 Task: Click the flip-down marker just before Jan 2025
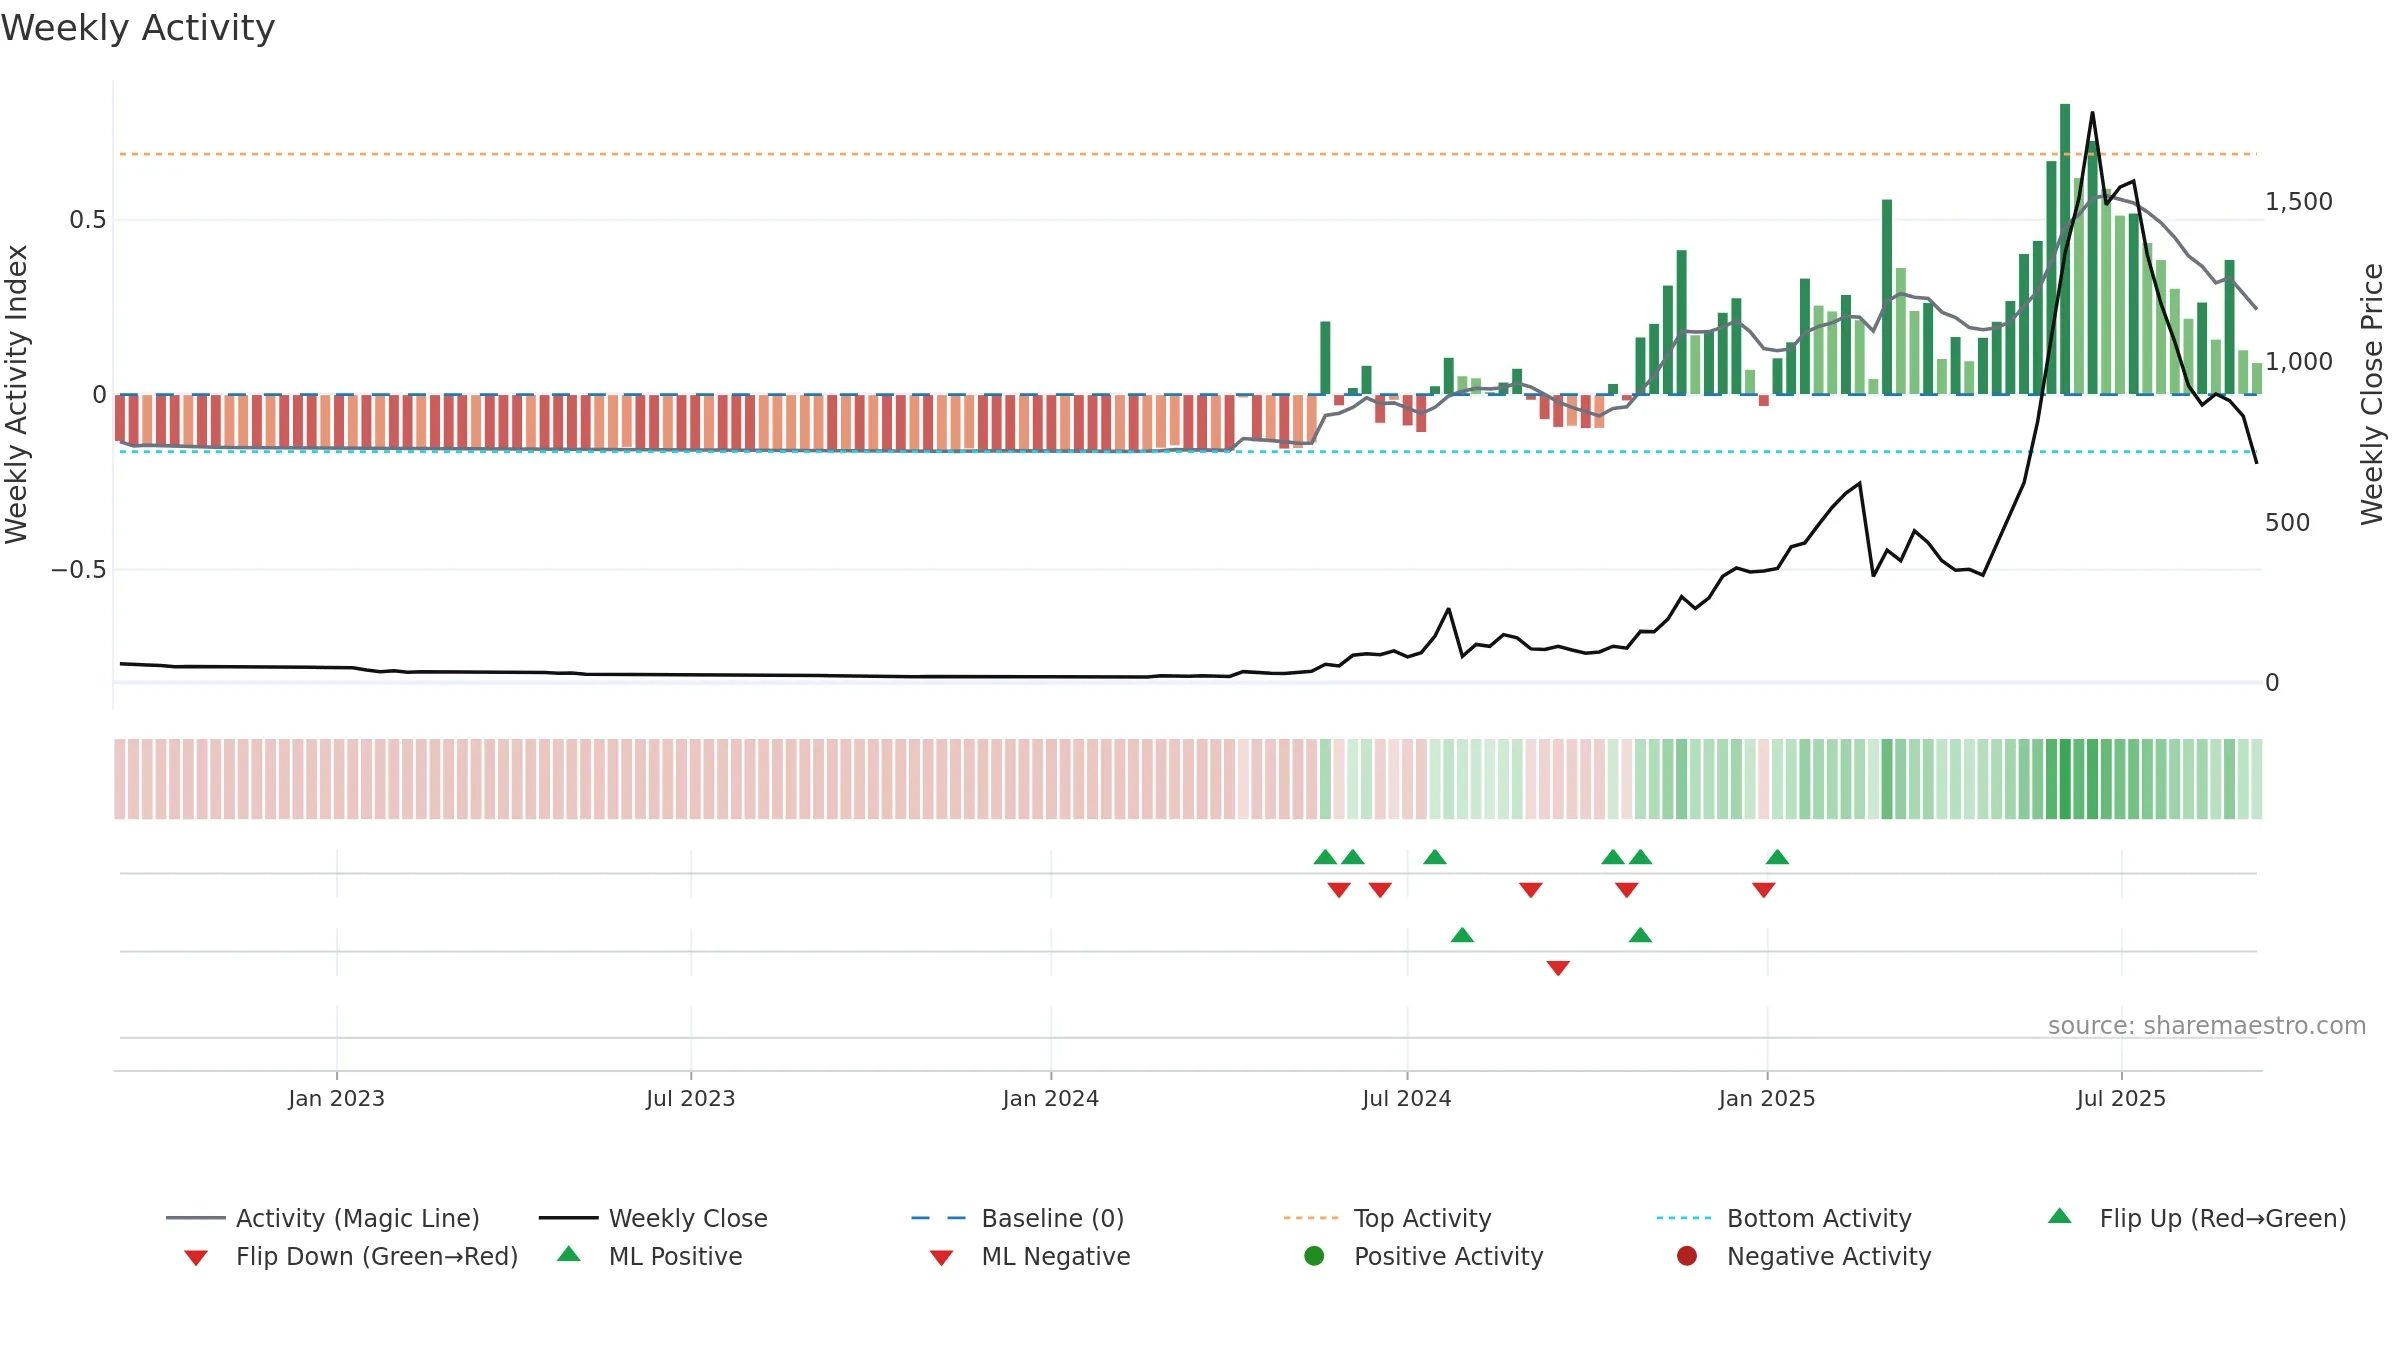pyautogui.click(x=1764, y=890)
